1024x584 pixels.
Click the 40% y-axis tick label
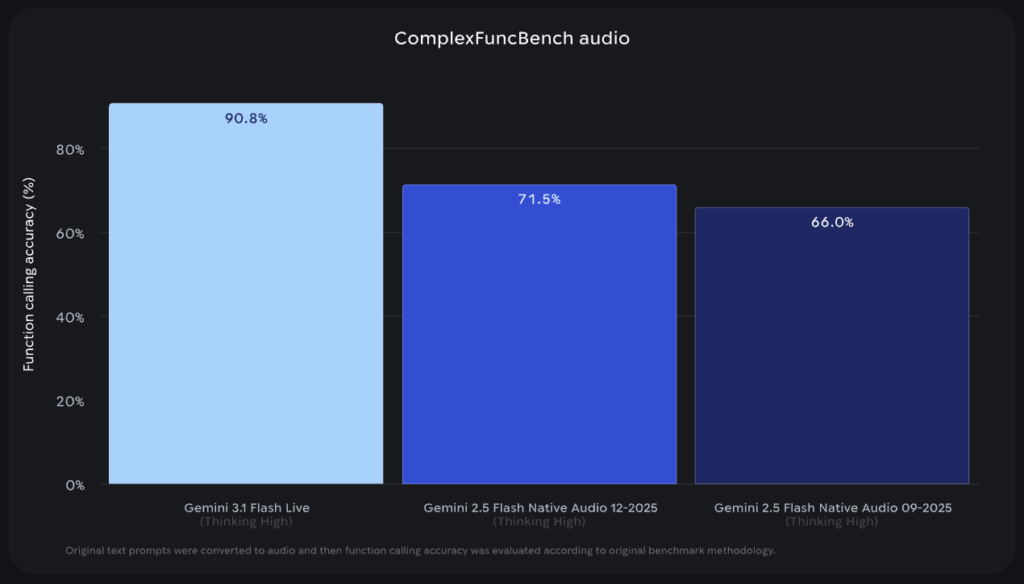(x=70, y=318)
